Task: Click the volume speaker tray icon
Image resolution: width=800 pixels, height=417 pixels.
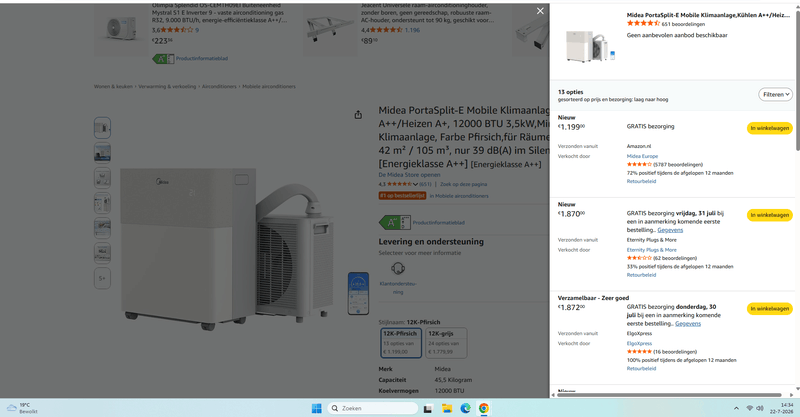Action: (x=760, y=408)
